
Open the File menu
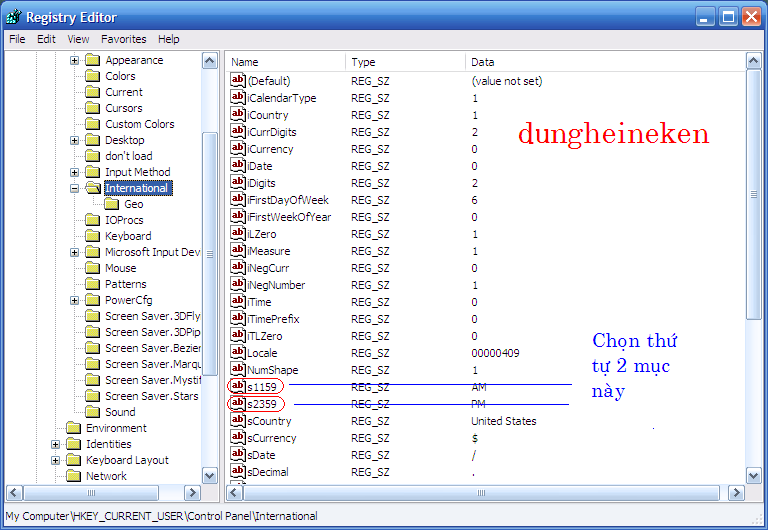tap(17, 39)
